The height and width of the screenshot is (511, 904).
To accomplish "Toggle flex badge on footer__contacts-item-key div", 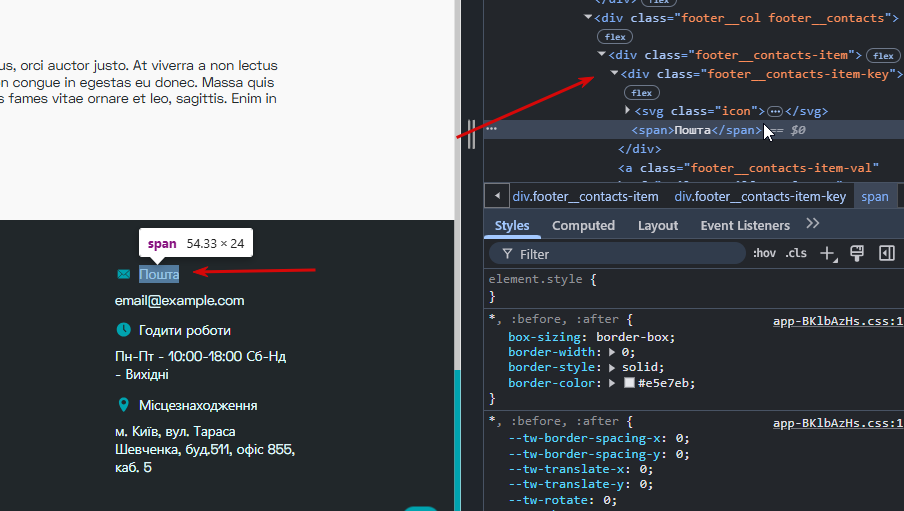I will [x=642, y=93].
